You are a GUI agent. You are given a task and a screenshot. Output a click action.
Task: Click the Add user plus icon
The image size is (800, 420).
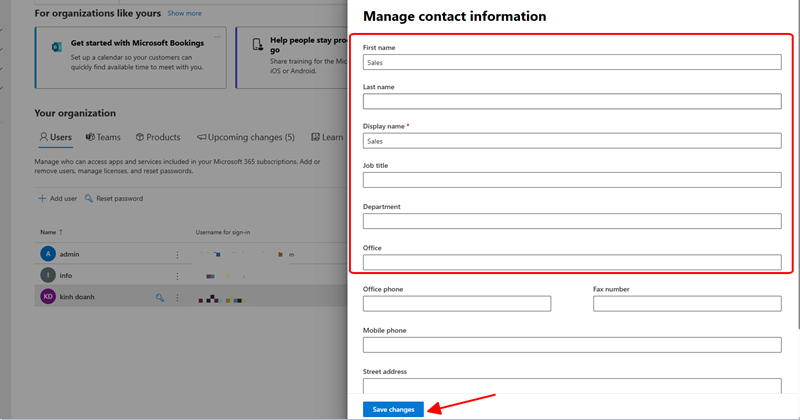pos(42,198)
